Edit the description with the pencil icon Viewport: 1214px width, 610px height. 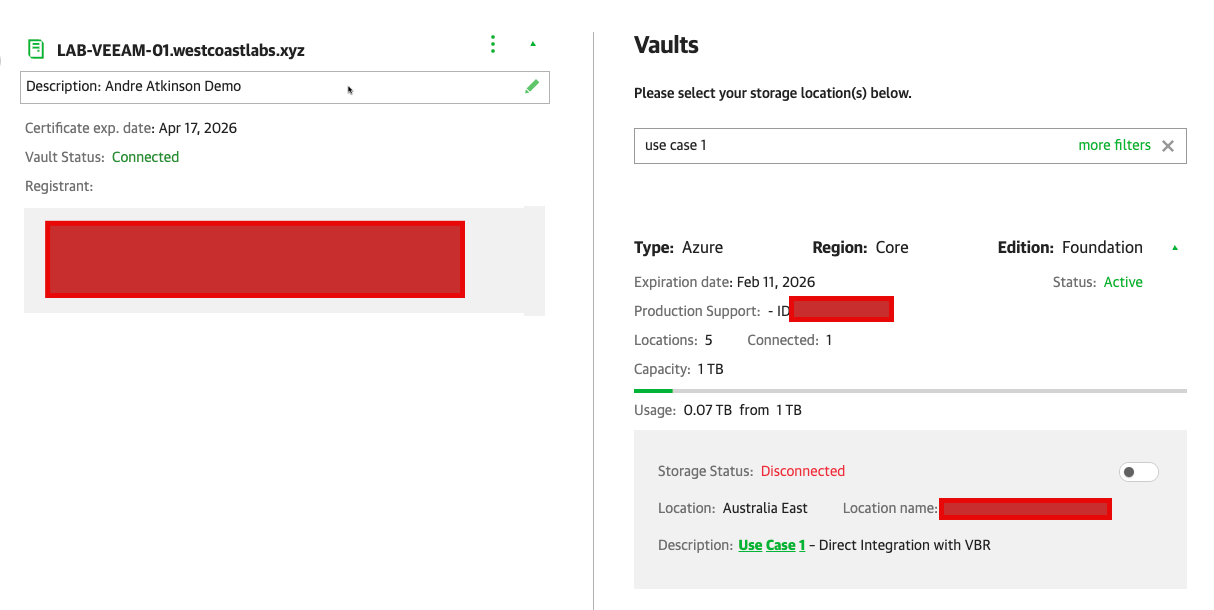[532, 87]
